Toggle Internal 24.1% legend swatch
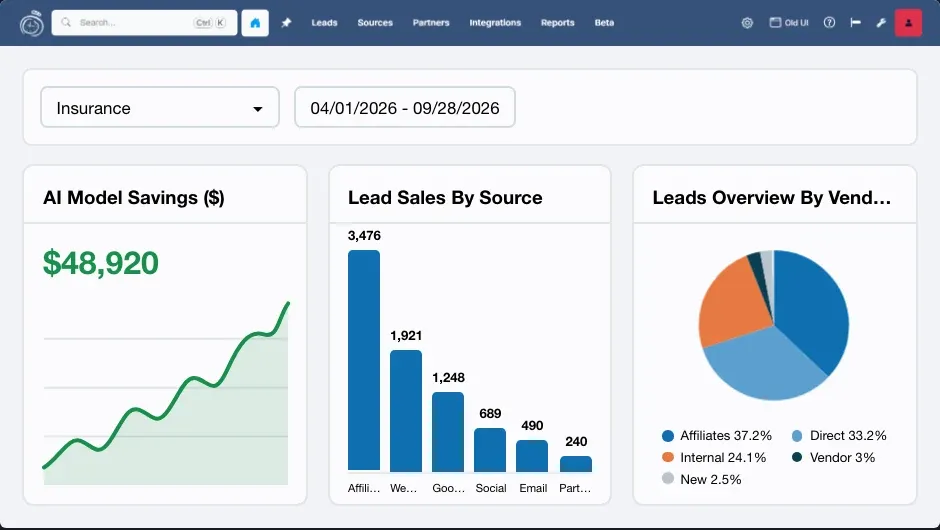940x530 pixels. pos(668,457)
